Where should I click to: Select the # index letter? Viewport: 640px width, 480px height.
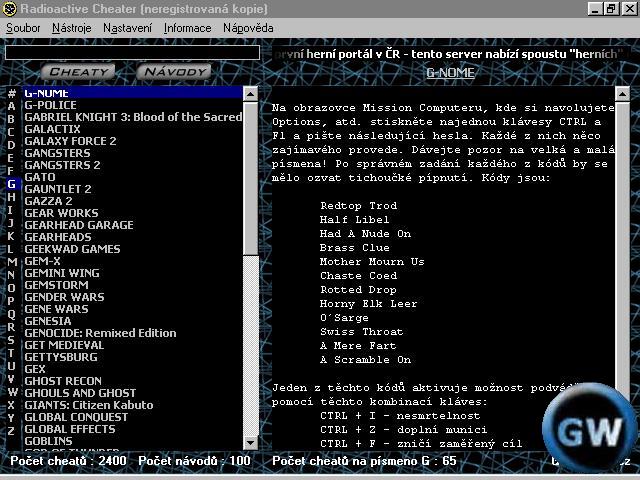(11, 93)
